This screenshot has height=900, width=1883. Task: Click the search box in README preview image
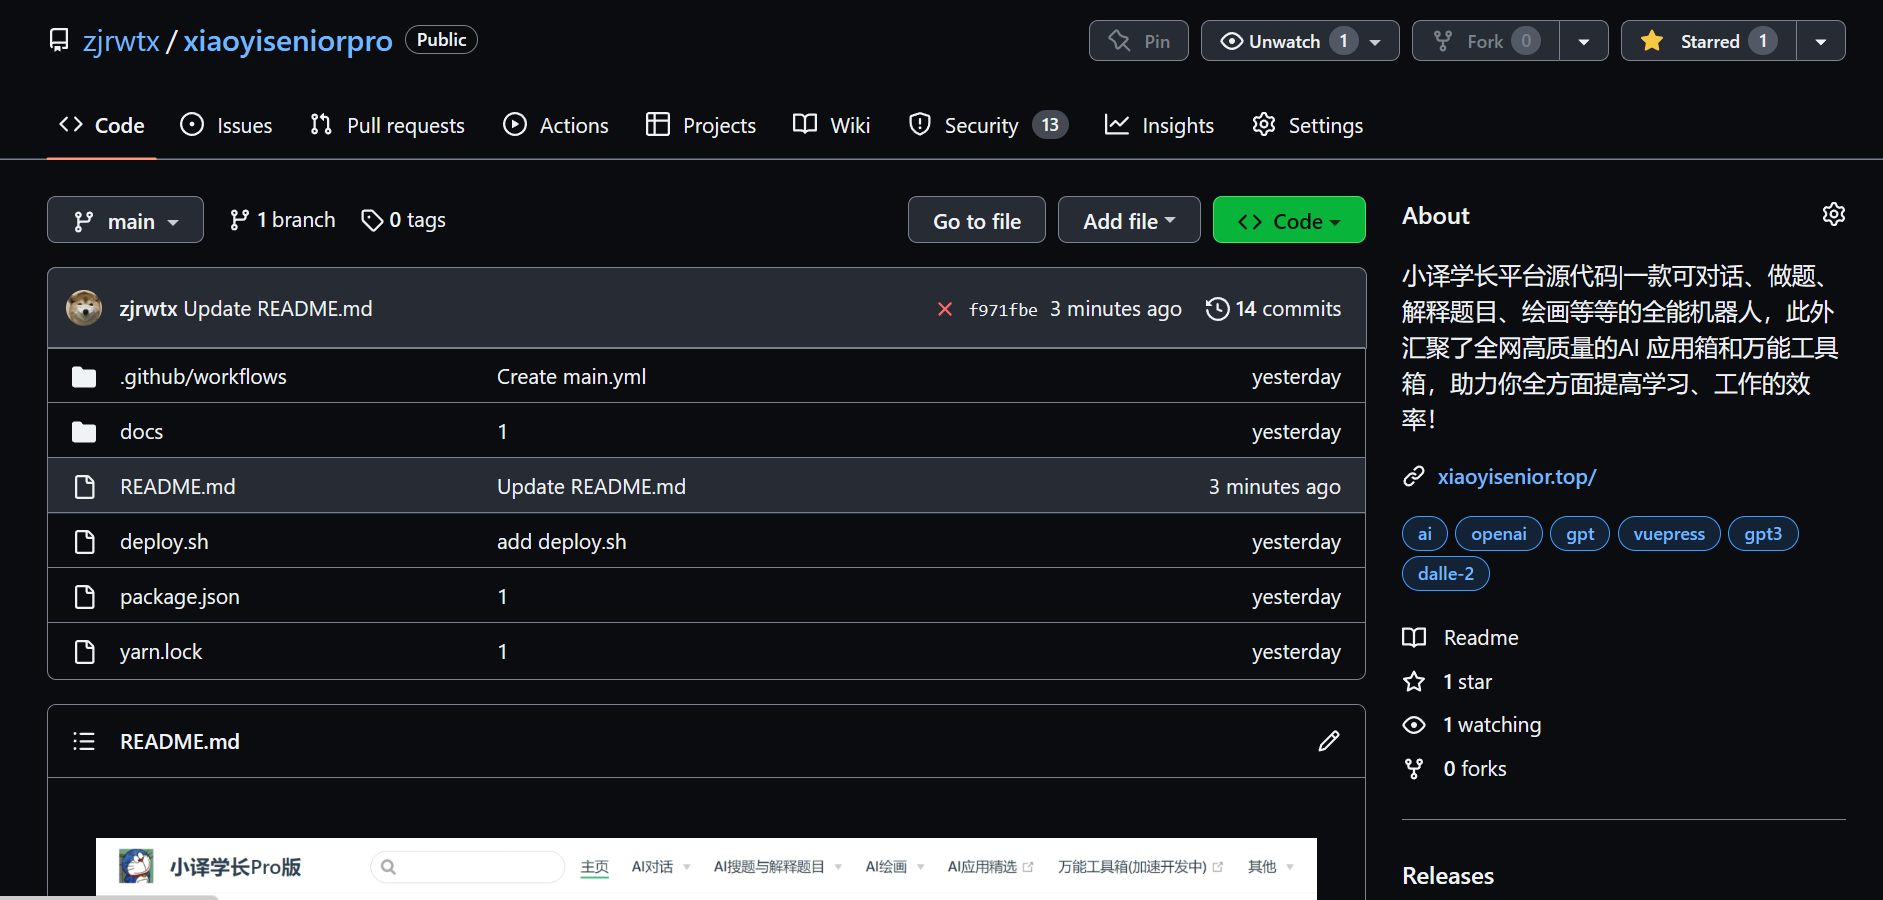point(468,867)
